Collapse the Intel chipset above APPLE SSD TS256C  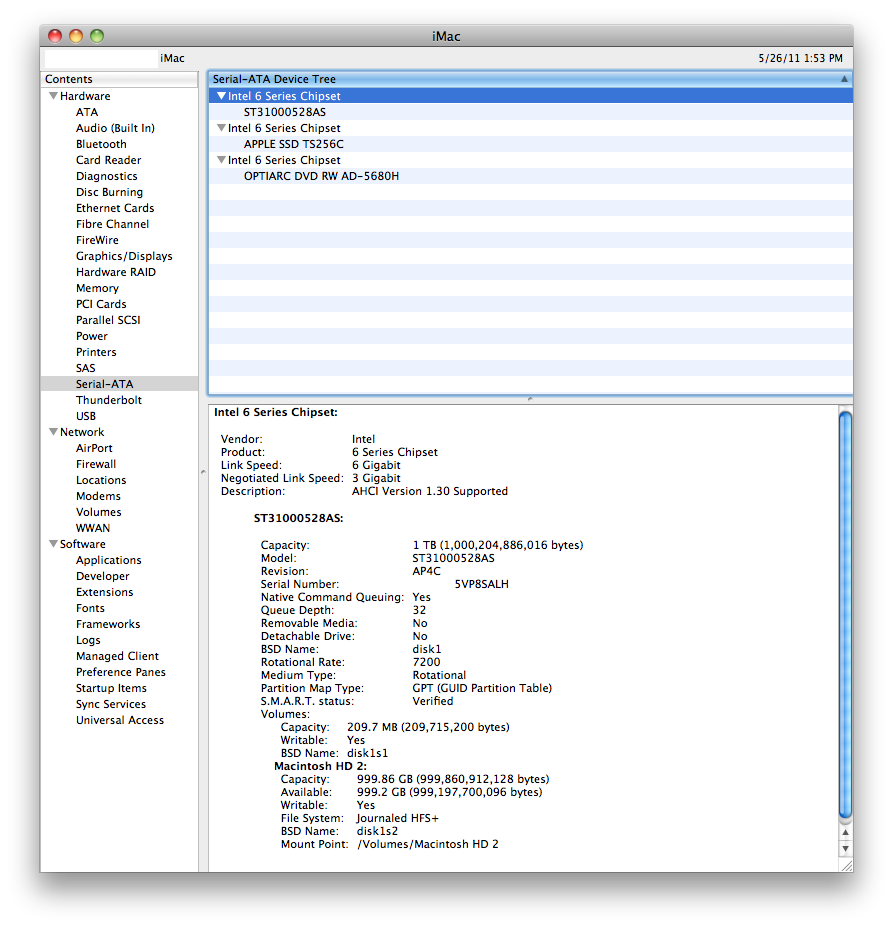221,128
